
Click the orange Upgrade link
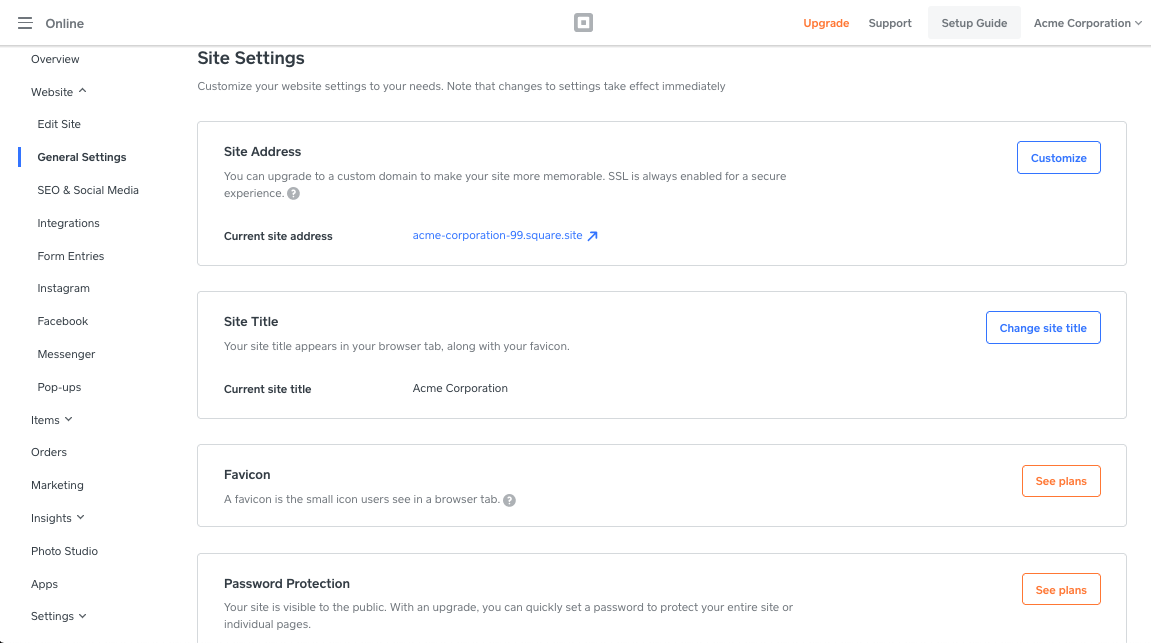click(x=826, y=23)
